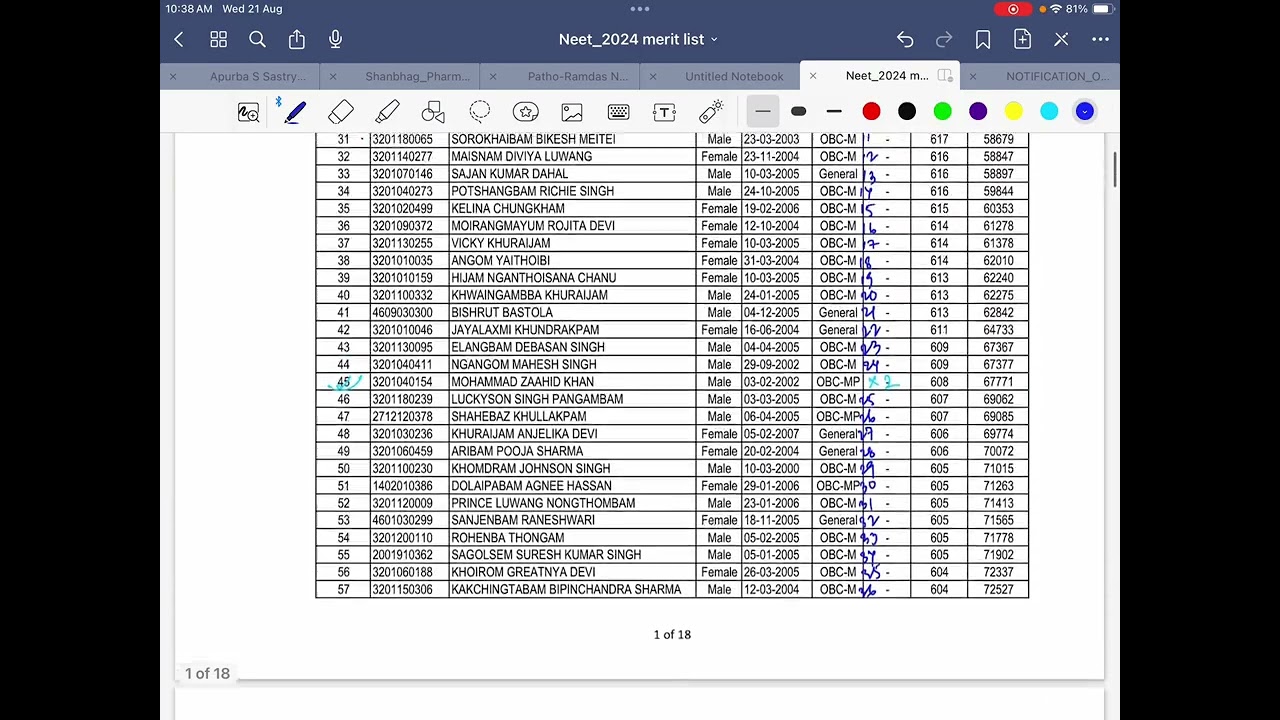Open the three-dot more options menu

[1100, 39]
